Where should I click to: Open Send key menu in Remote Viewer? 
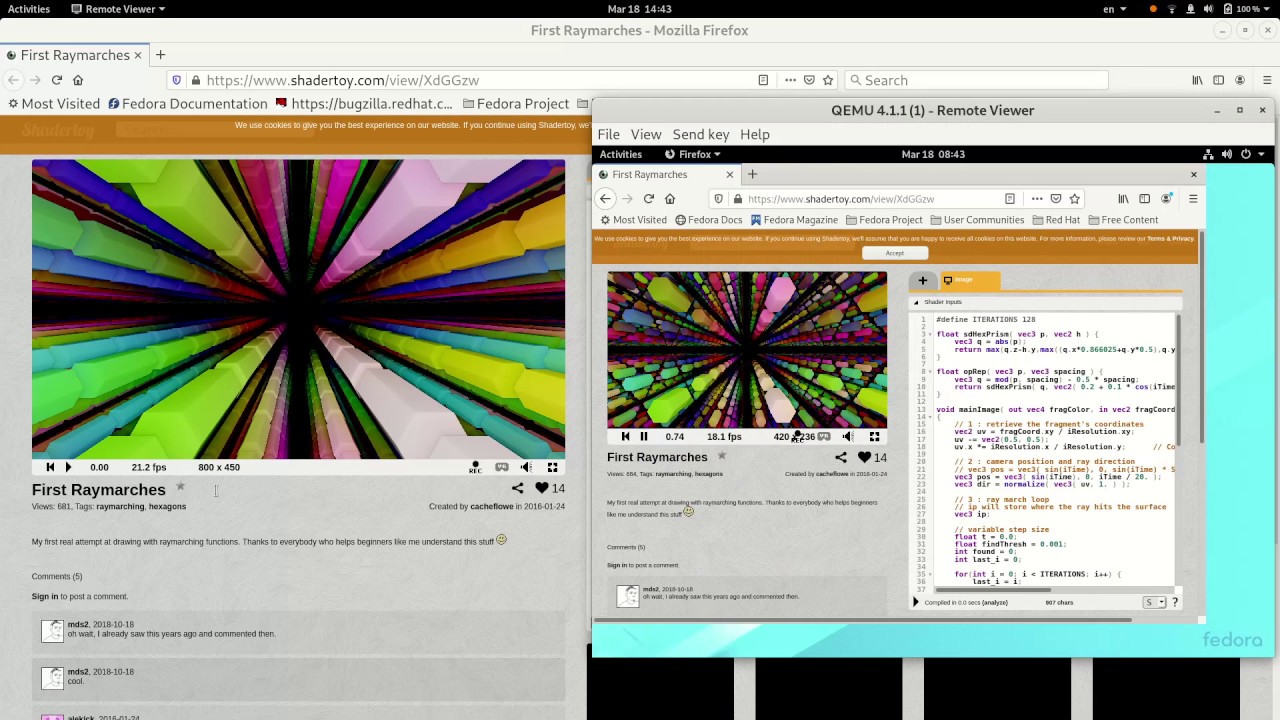click(701, 134)
